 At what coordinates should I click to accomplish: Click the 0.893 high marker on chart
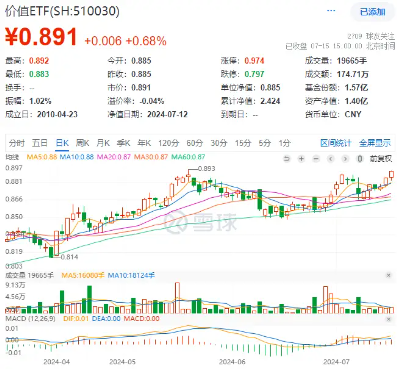tap(206, 169)
